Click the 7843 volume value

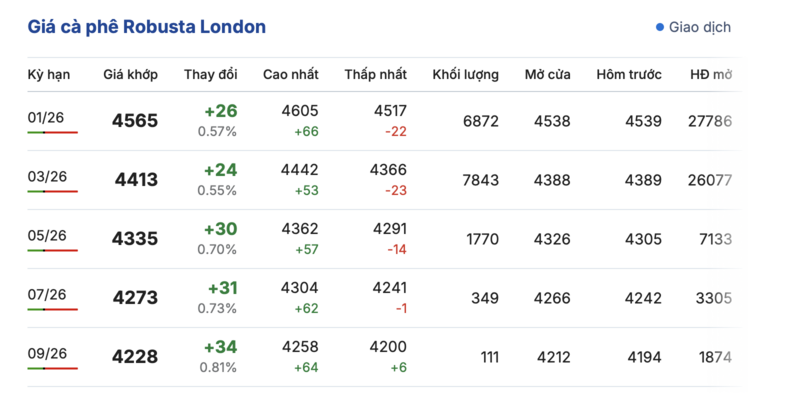(x=480, y=180)
